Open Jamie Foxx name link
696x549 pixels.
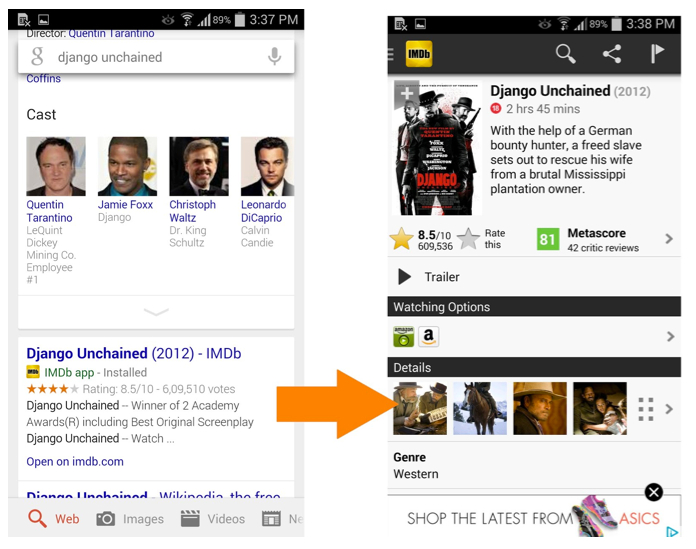click(x=125, y=205)
